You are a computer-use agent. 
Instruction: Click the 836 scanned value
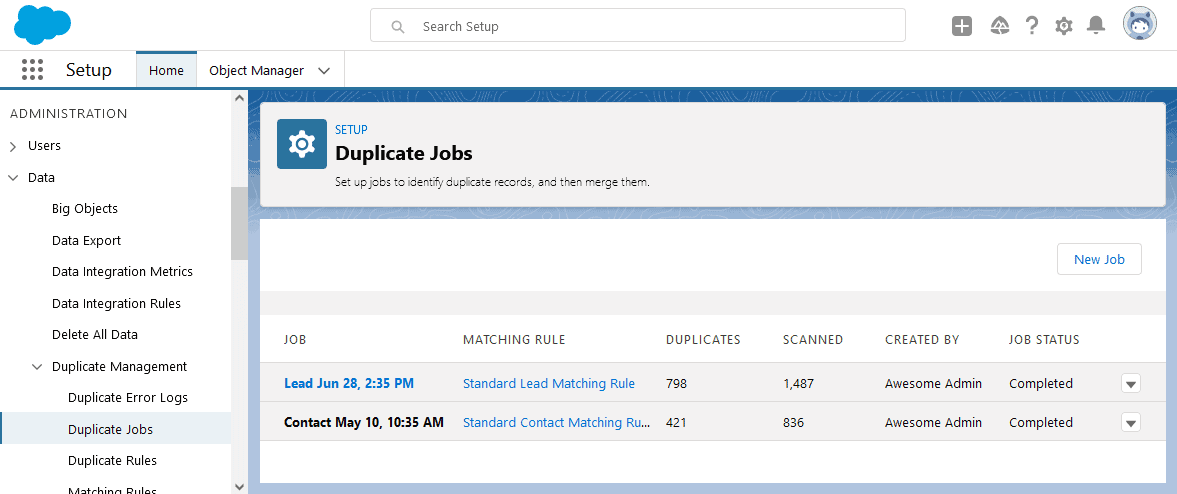pyautogui.click(x=793, y=422)
